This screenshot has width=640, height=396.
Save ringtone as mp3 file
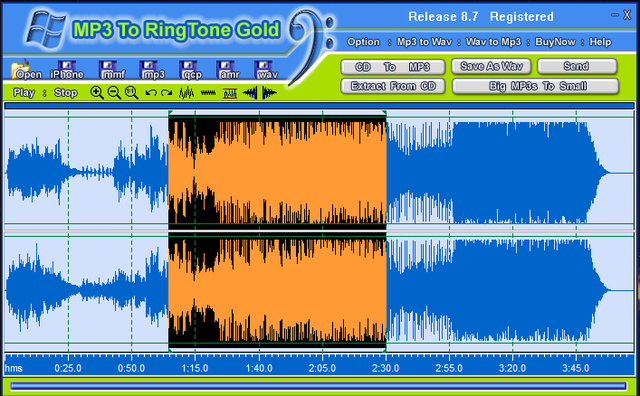click(153, 70)
